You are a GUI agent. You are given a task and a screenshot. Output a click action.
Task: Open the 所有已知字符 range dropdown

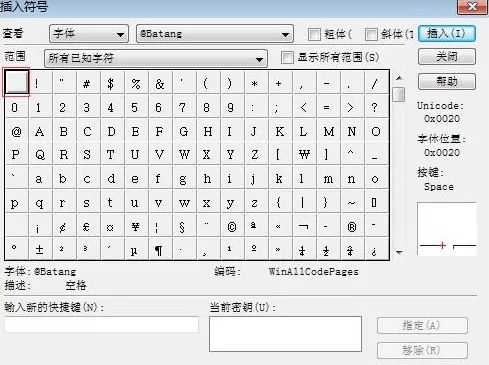tap(156, 59)
